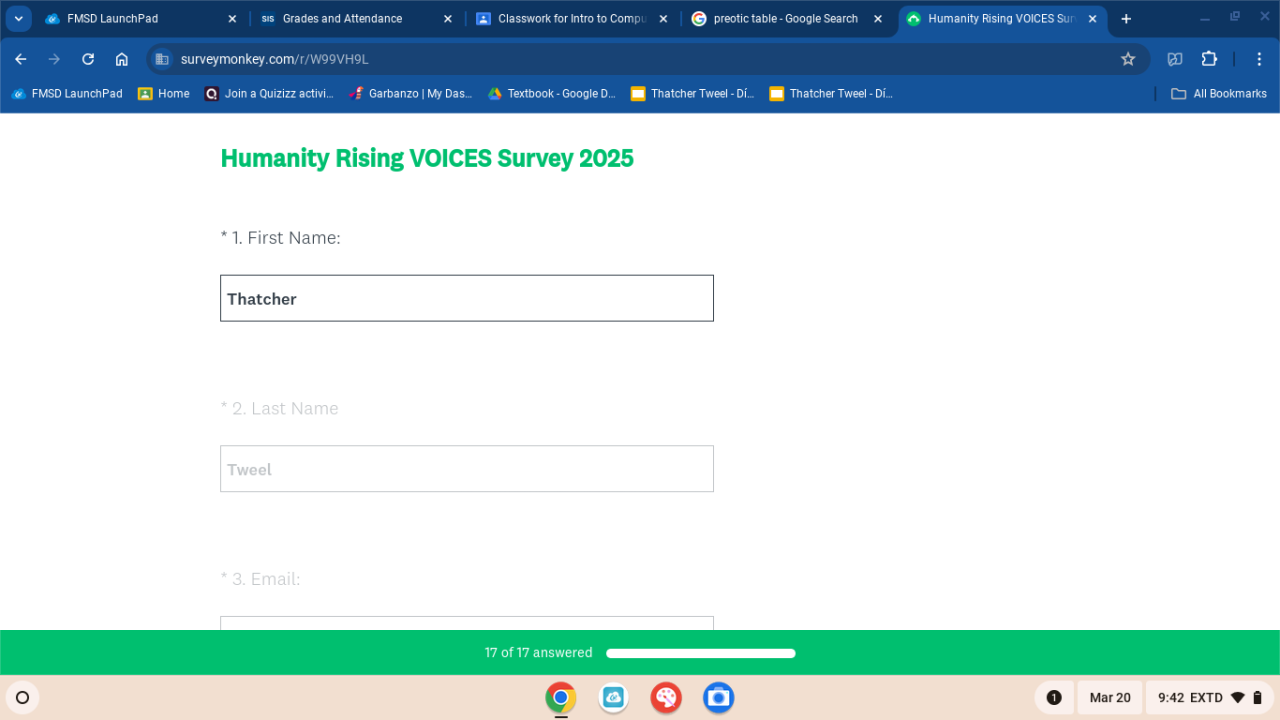Open the FMSD LaunchPad bookmark
This screenshot has width=1280, height=720.
pos(67,94)
